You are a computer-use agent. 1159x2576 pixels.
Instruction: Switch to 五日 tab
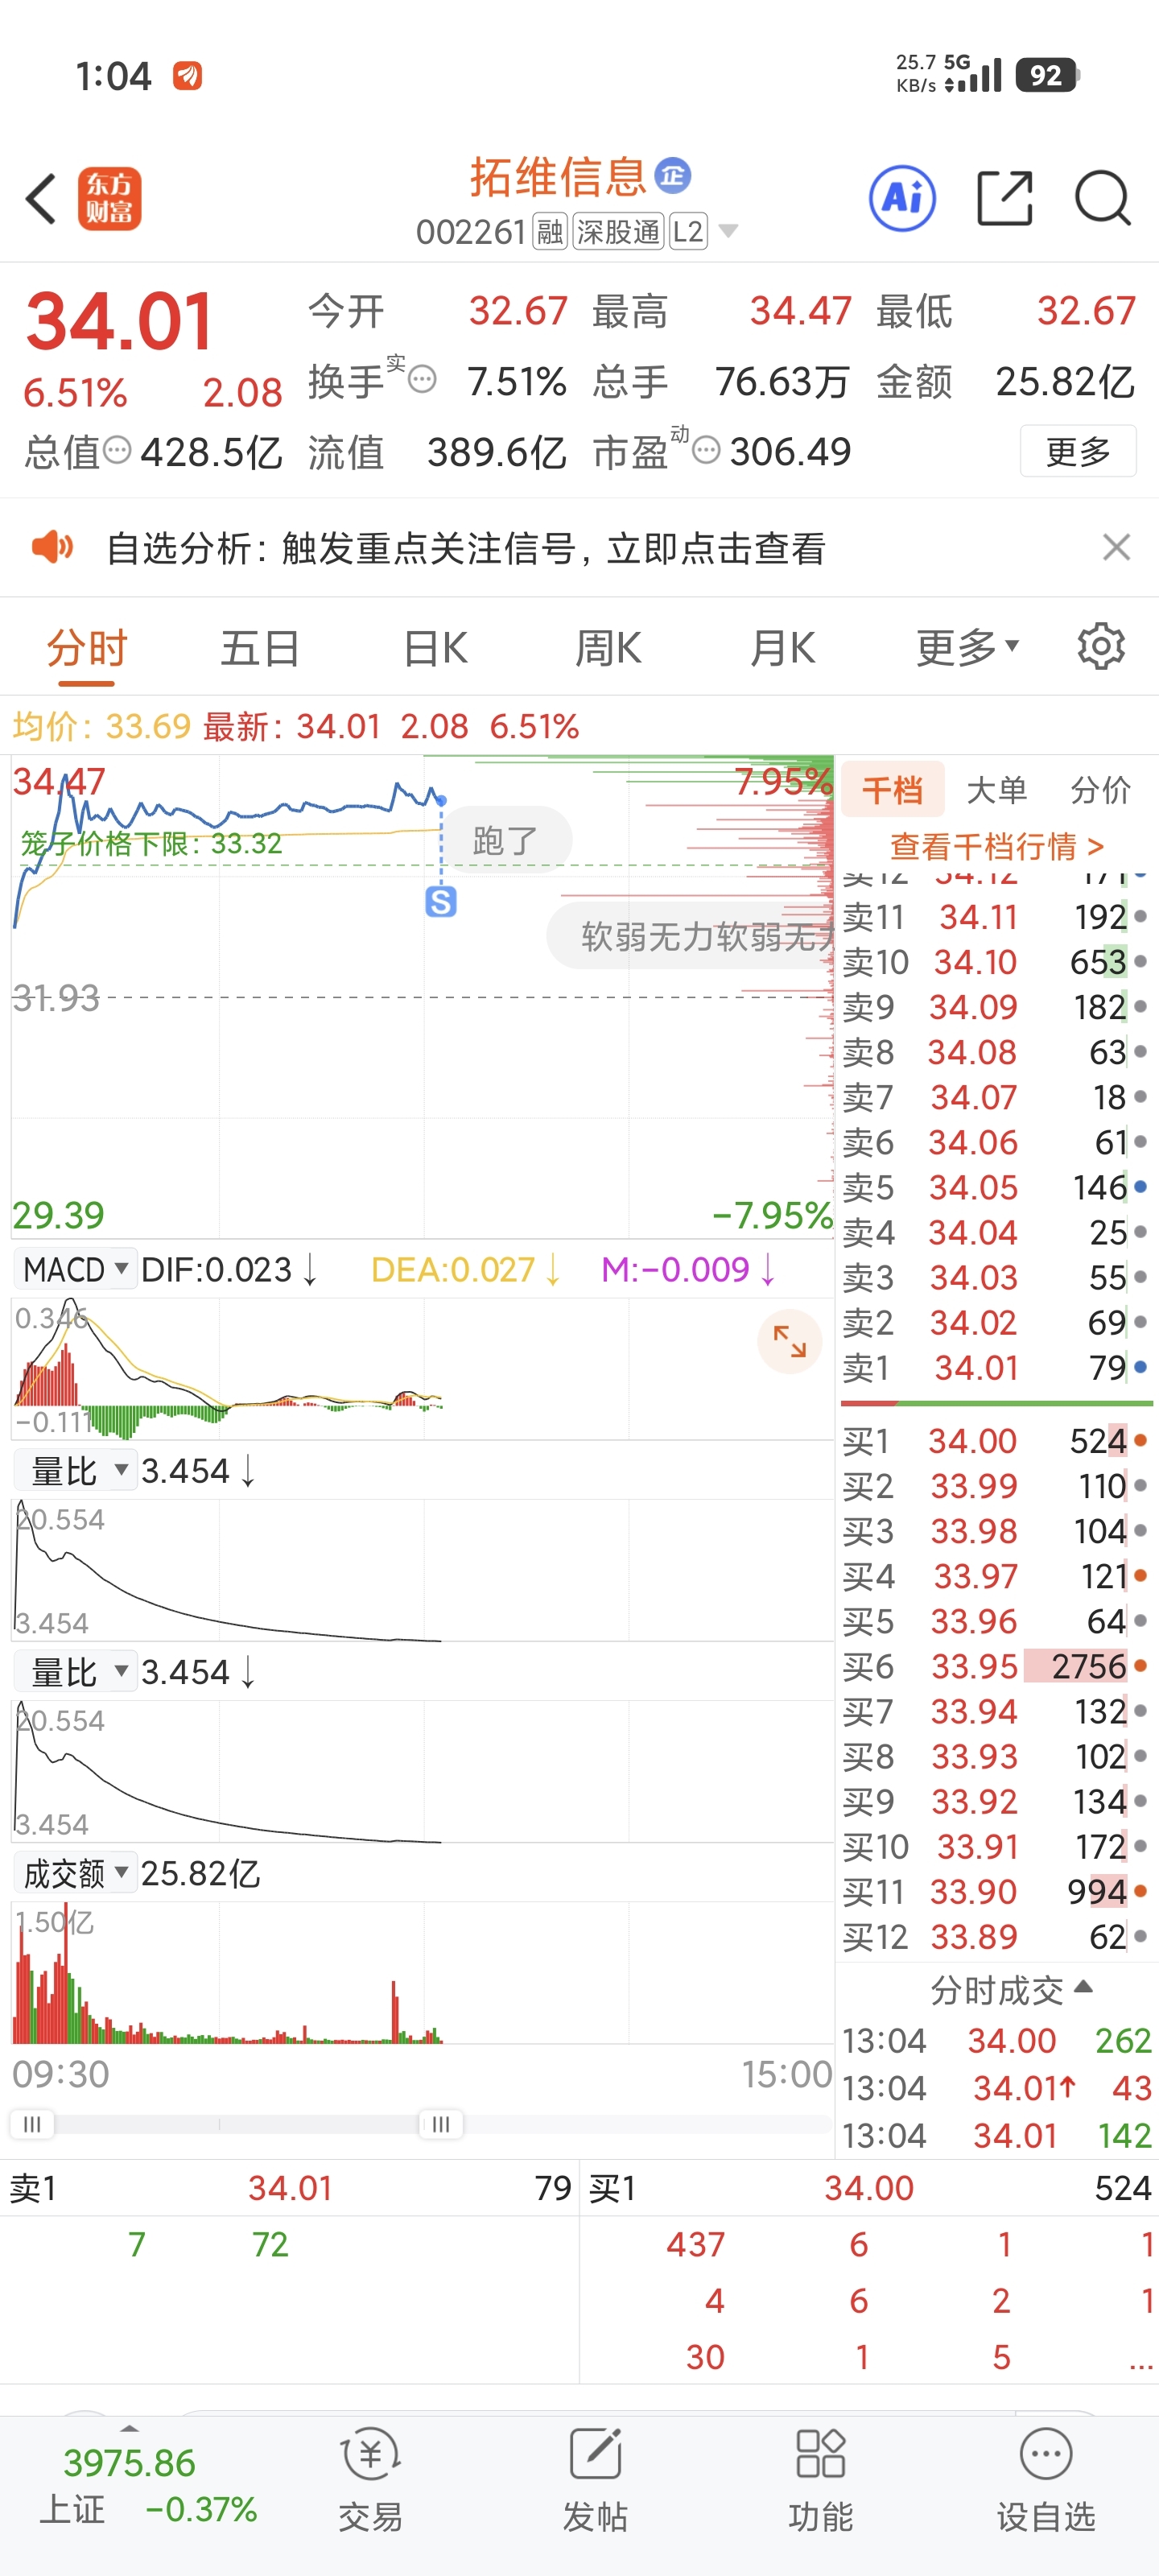pos(260,648)
